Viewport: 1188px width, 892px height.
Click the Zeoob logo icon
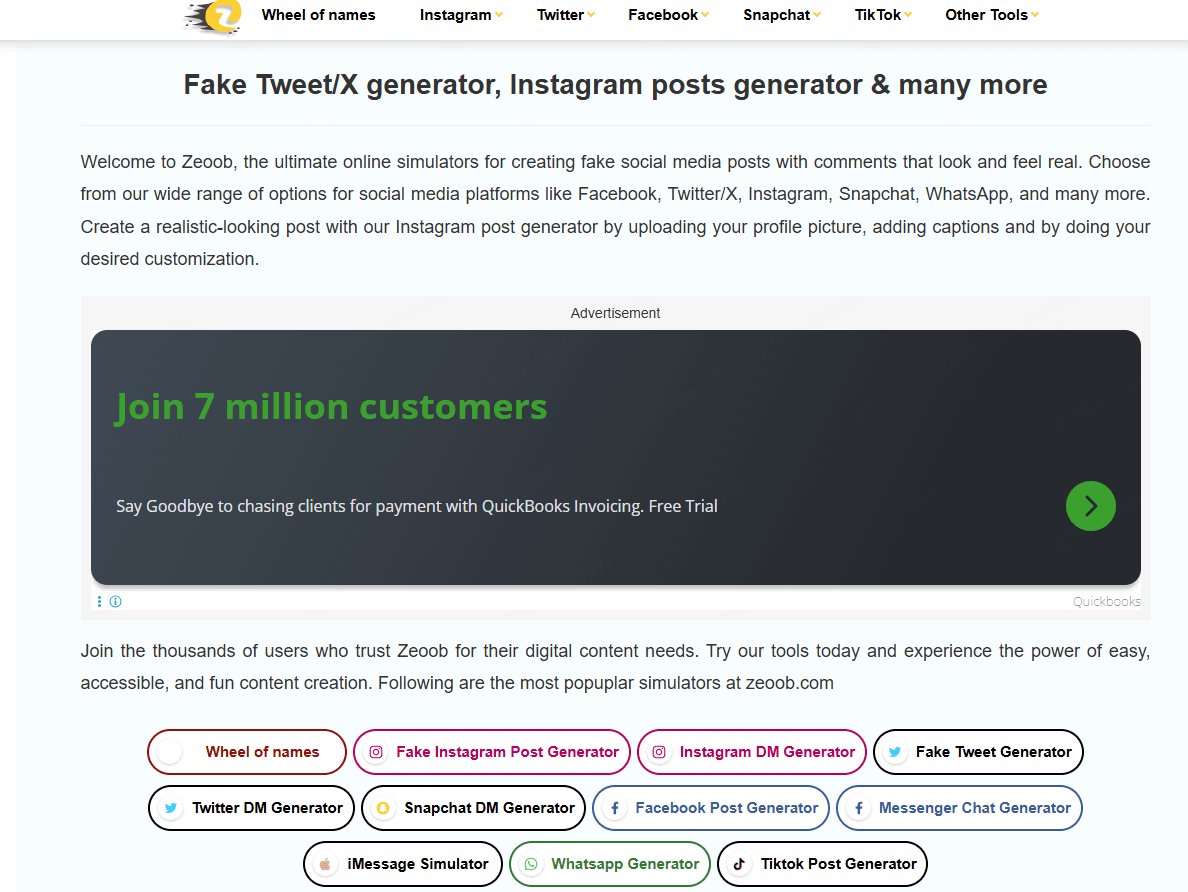point(214,16)
